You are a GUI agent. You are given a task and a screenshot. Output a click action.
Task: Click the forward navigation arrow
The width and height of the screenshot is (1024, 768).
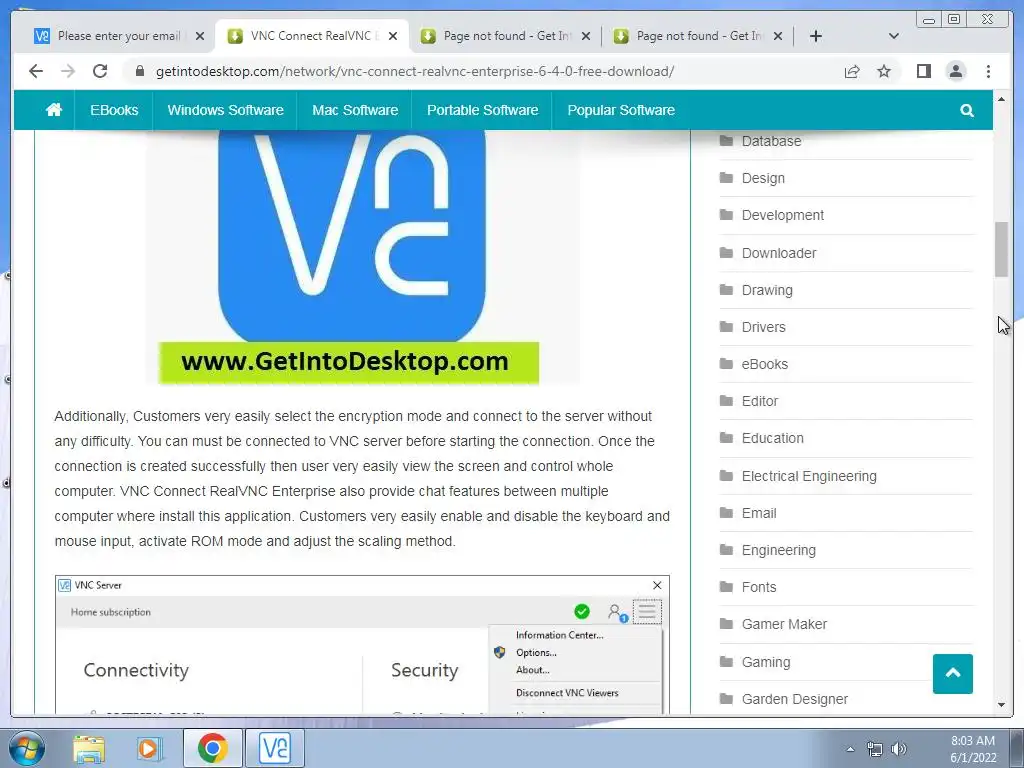68,71
